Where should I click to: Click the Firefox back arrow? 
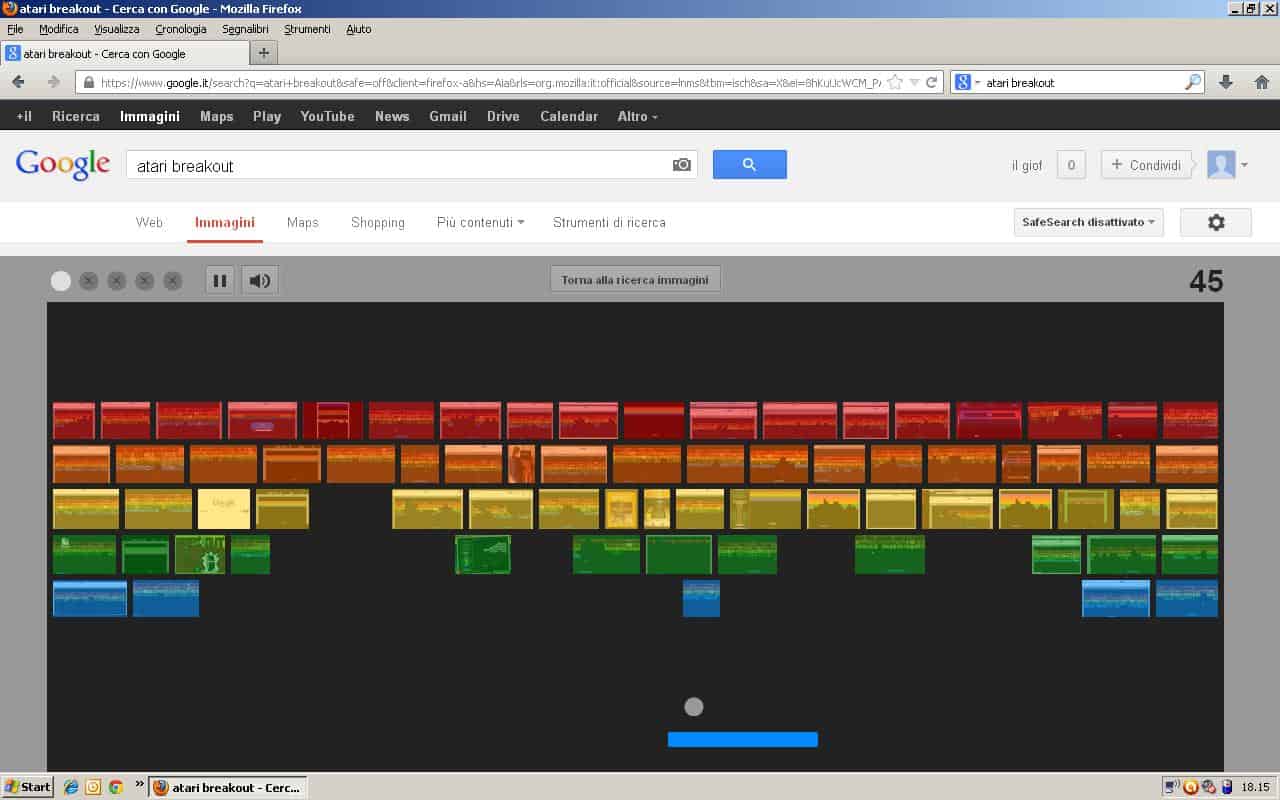point(19,82)
